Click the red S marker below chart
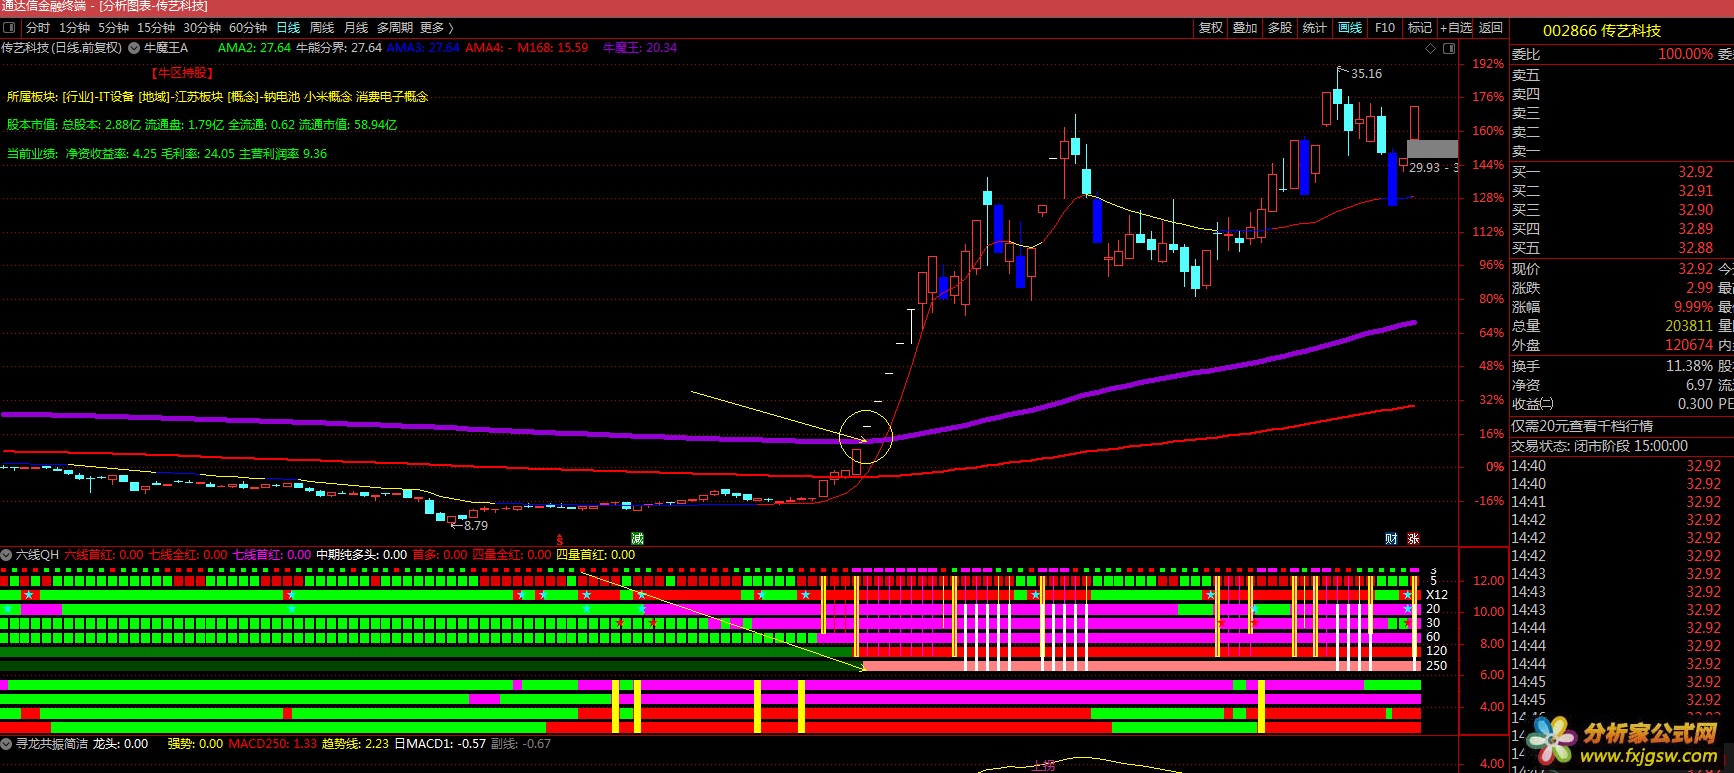Image resolution: width=1734 pixels, height=773 pixels. coord(560,539)
